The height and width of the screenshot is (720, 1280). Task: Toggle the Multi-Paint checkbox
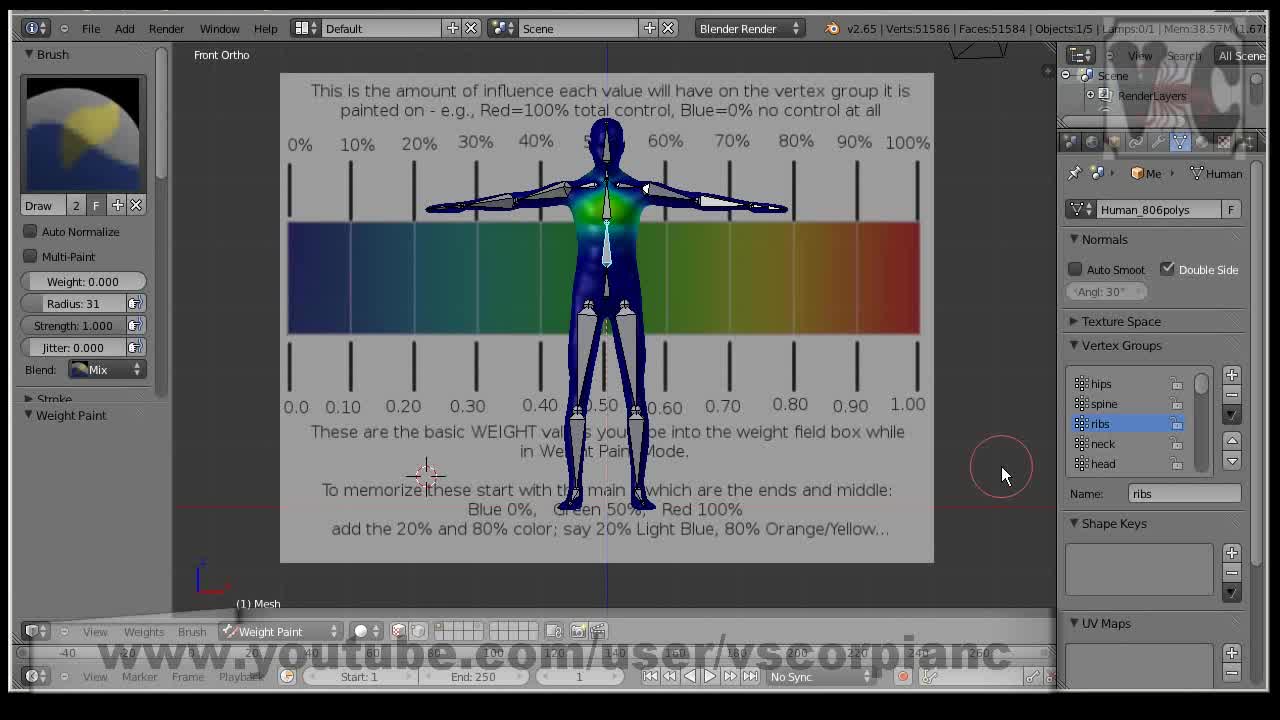coord(31,256)
